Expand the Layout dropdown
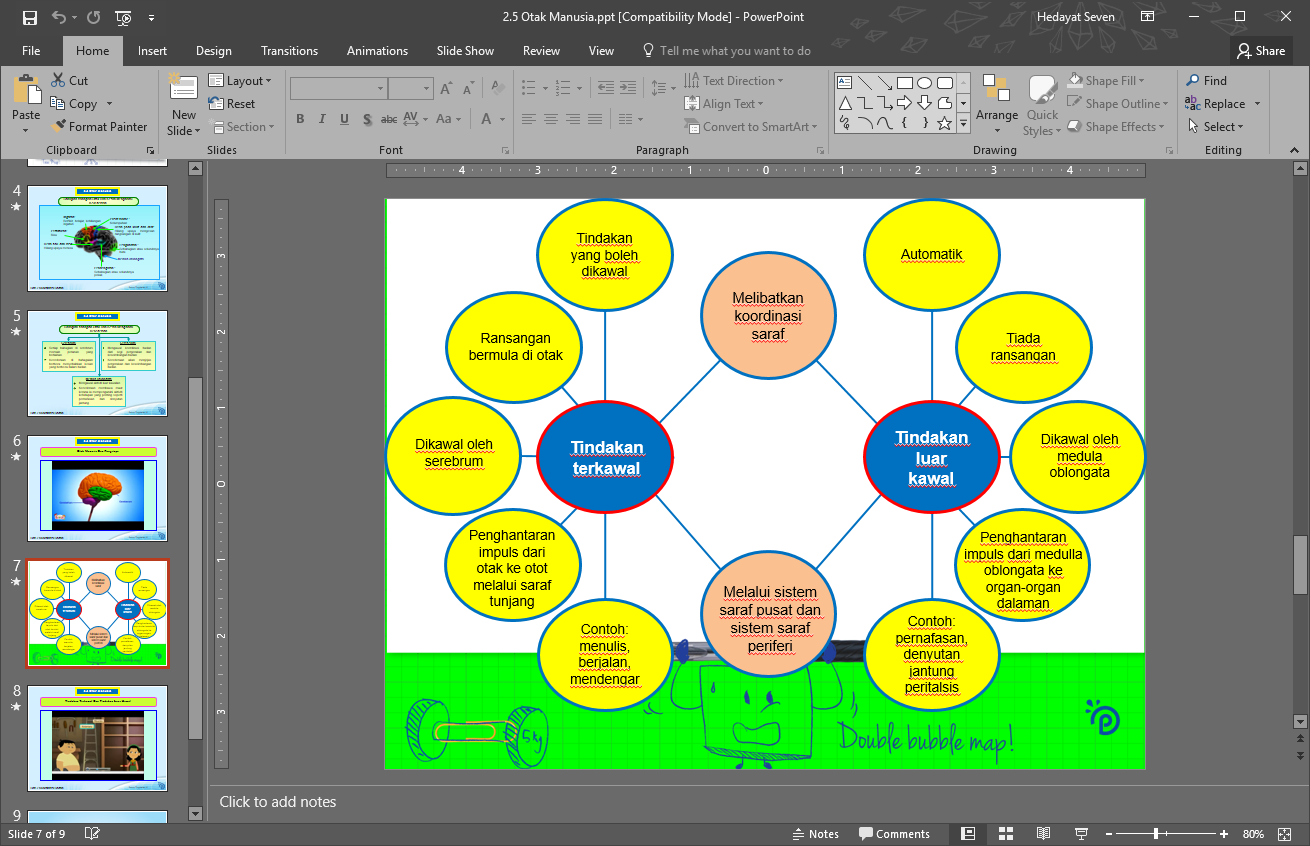This screenshot has width=1310, height=846. pos(240,81)
